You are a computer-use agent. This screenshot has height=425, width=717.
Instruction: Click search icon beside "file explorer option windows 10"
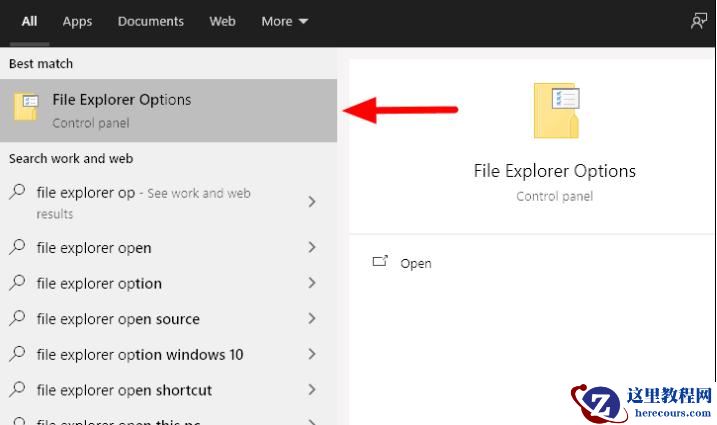pyautogui.click(x=17, y=354)
